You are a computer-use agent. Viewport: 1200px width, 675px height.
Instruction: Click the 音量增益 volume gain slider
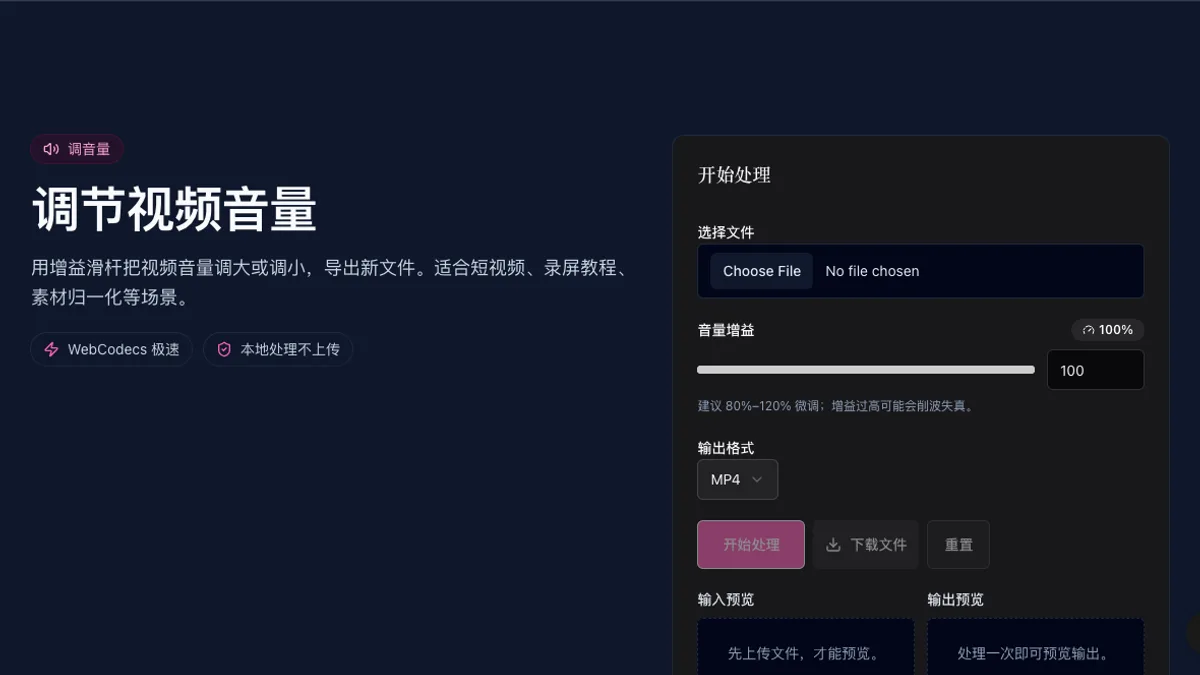pos(866,370)
